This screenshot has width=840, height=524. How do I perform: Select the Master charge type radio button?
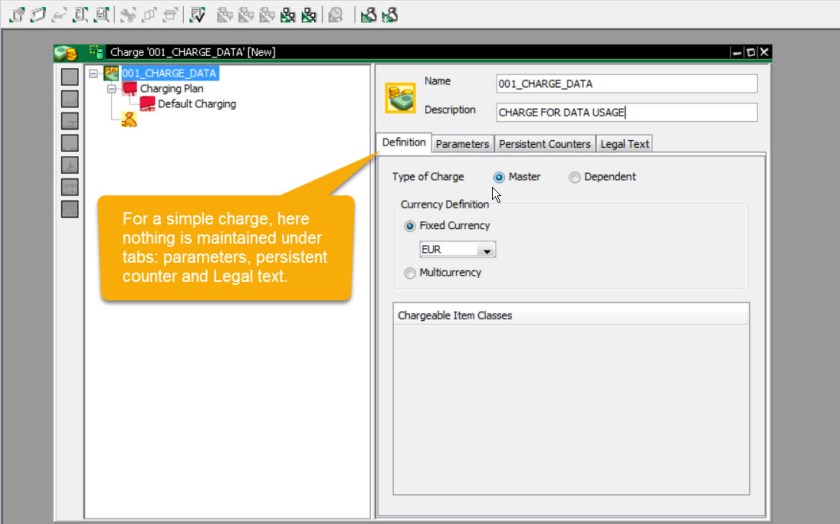[499, 177]
